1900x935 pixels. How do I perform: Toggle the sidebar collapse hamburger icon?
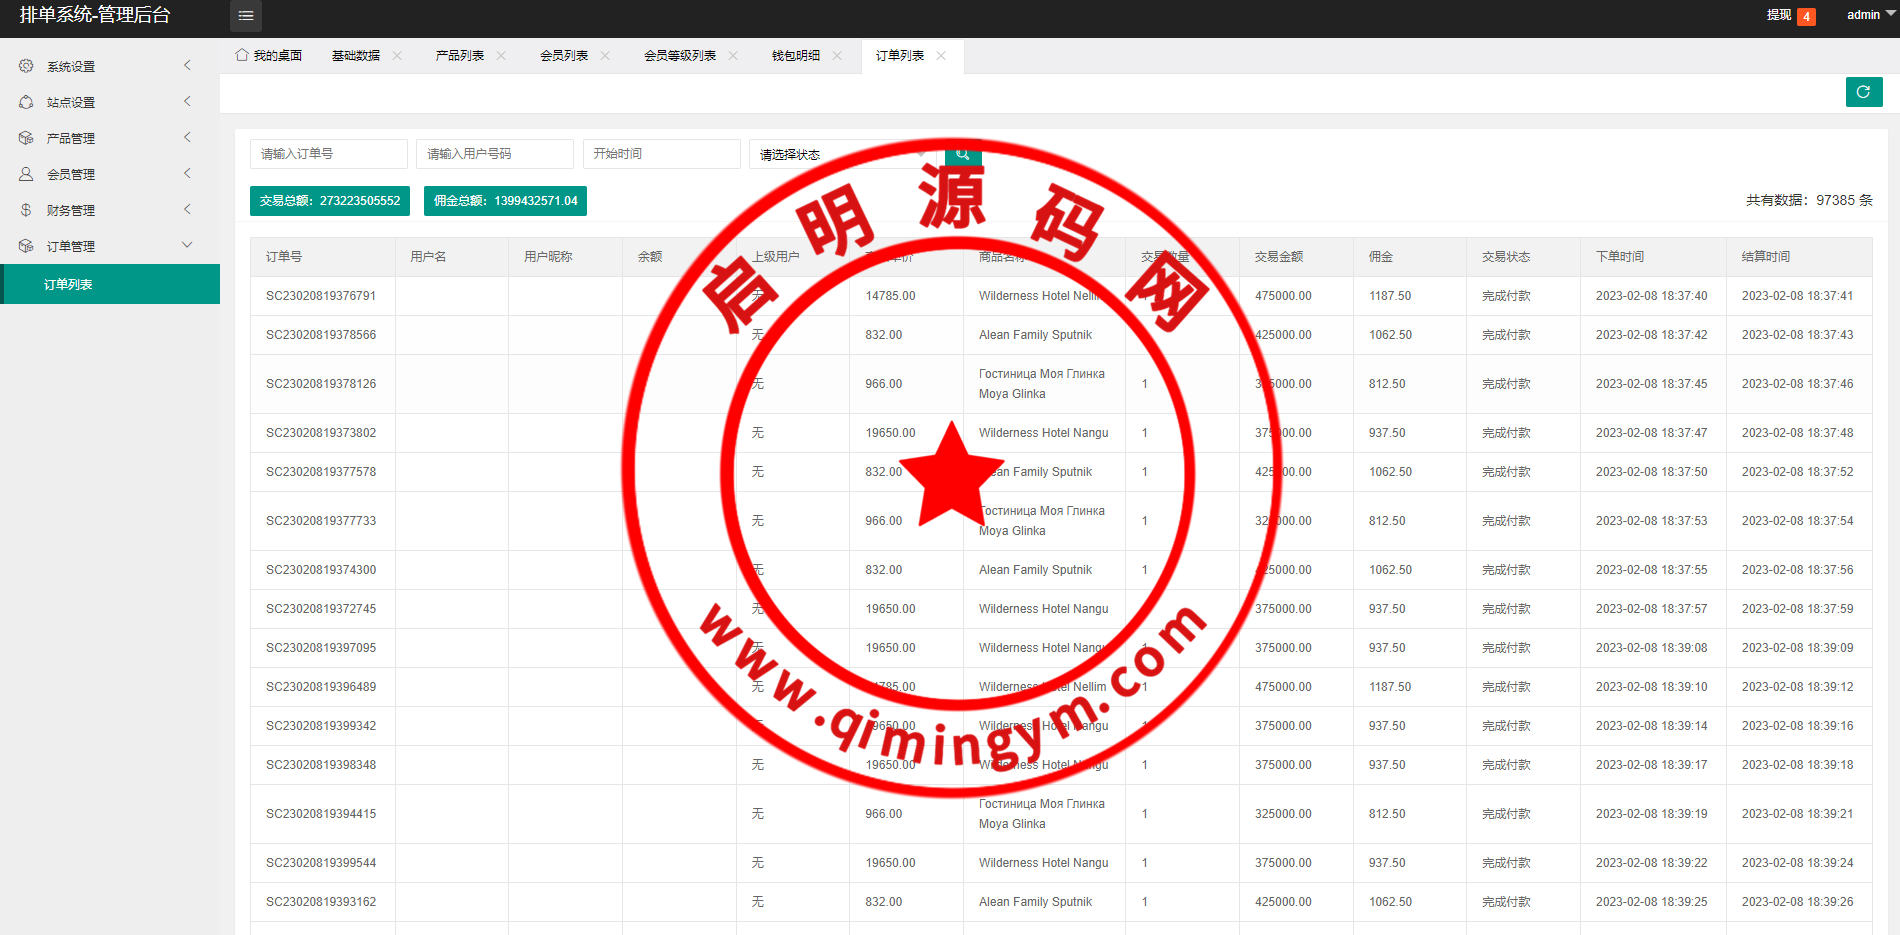(245, 16)
